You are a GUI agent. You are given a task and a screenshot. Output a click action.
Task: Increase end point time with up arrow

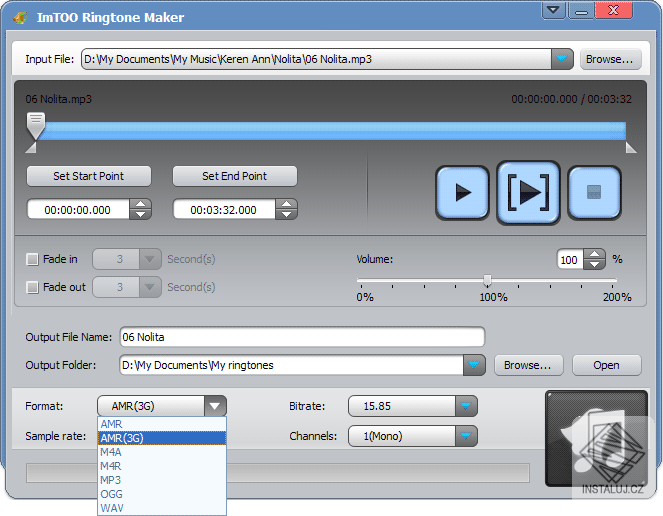coord(286,204)
